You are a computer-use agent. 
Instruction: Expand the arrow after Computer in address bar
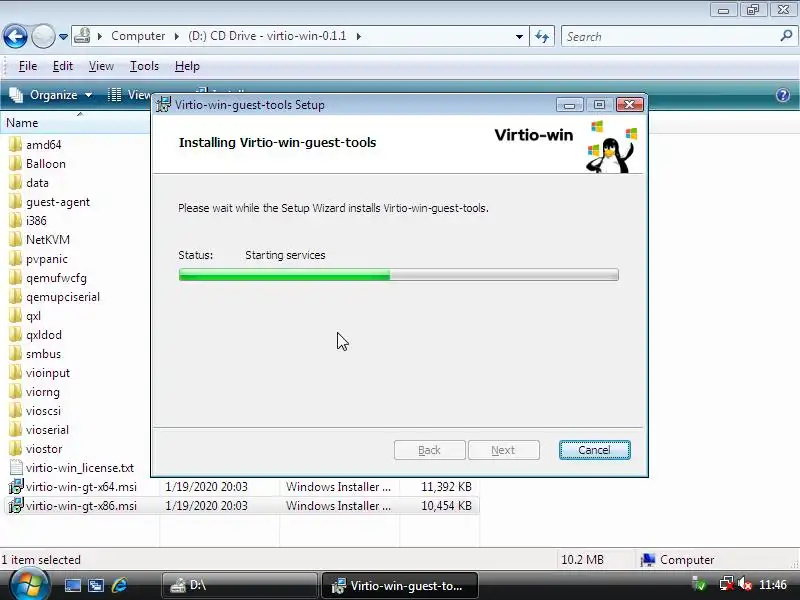coord(177,36)
